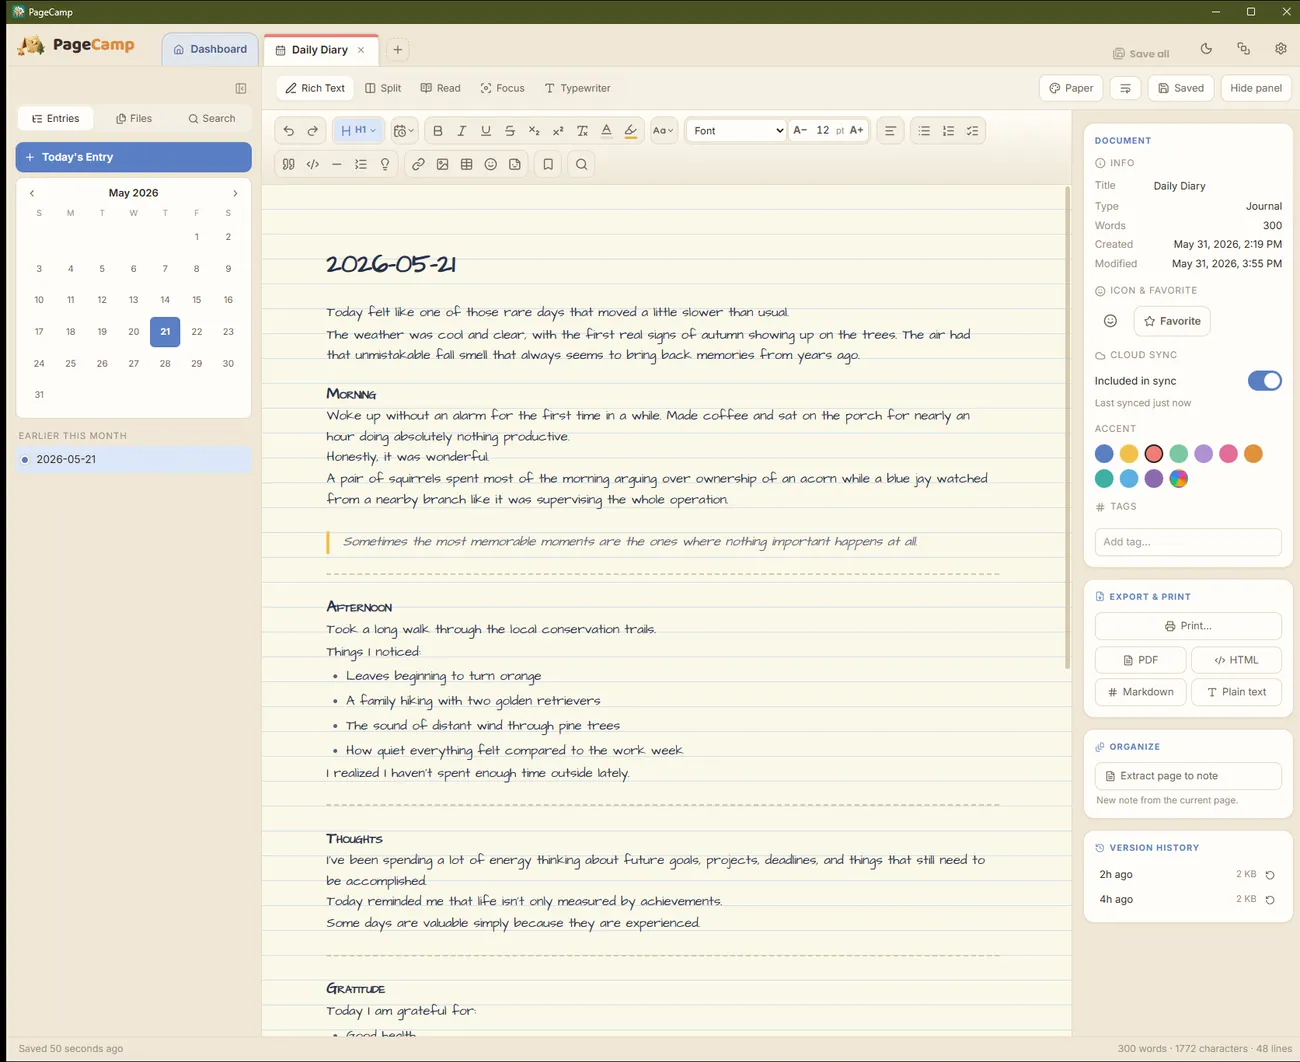
Task: Open a new tab
Action: pos(398,50)
